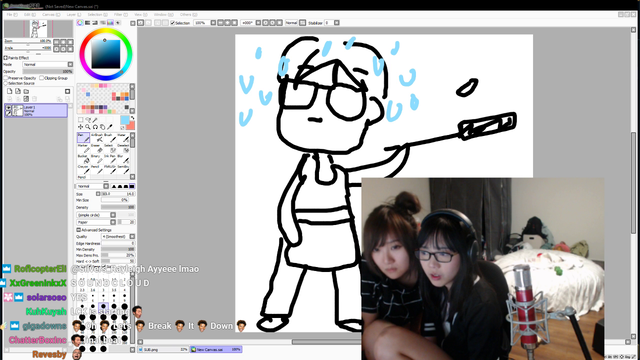
Task: Select the Blur tool
Action: pyautogui.click(x=122, y=159)
